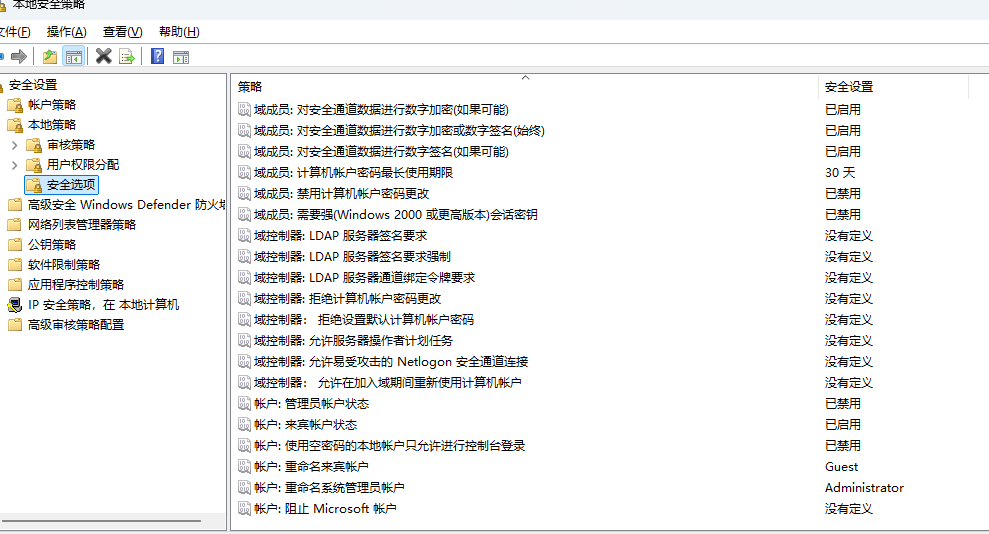Click the up one level folder icon
The width and height of the screenshot is (989, 534).
[50, 57]
